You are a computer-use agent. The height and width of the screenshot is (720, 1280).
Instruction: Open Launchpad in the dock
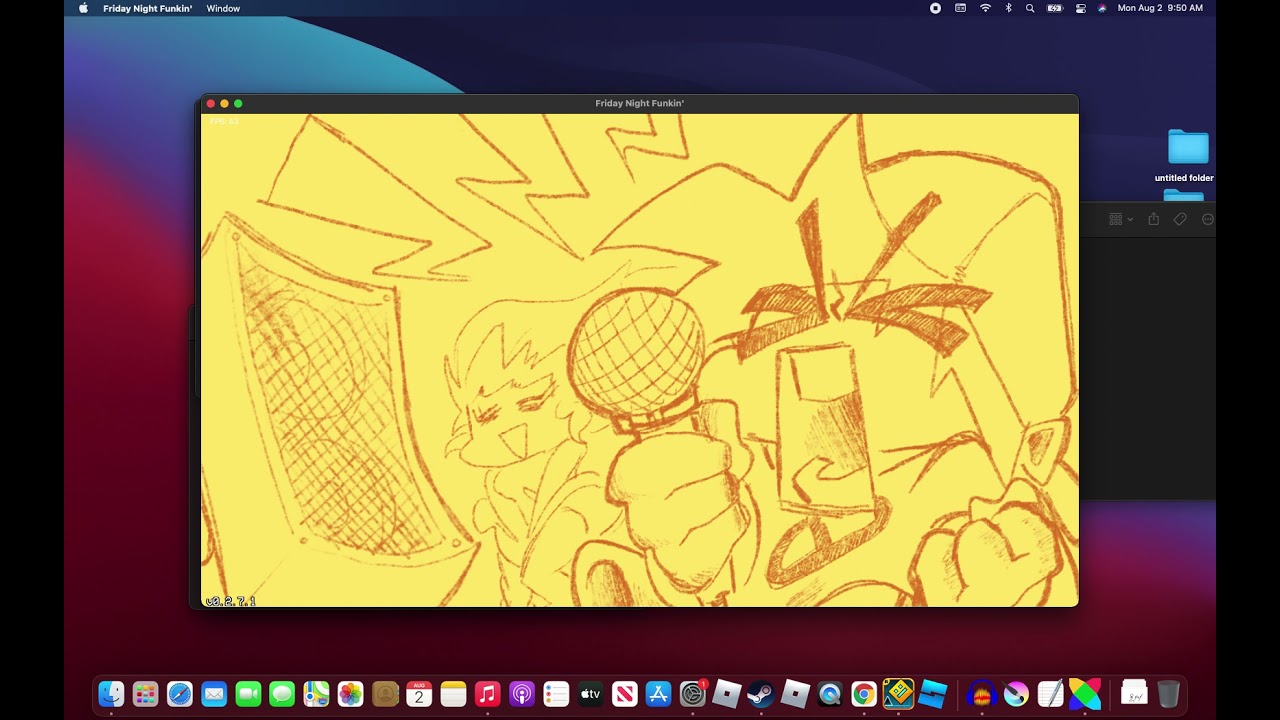(145, 693)
